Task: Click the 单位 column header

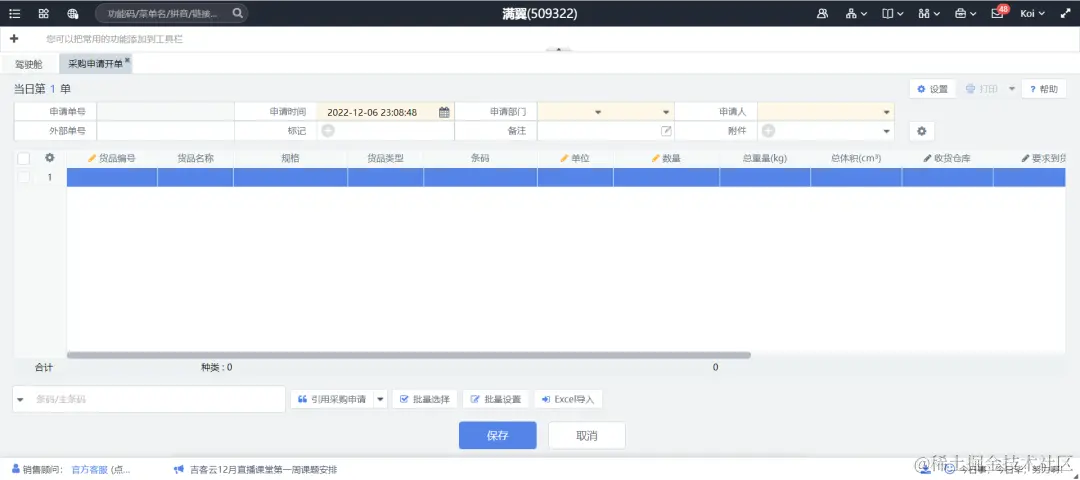Action: 575,158
